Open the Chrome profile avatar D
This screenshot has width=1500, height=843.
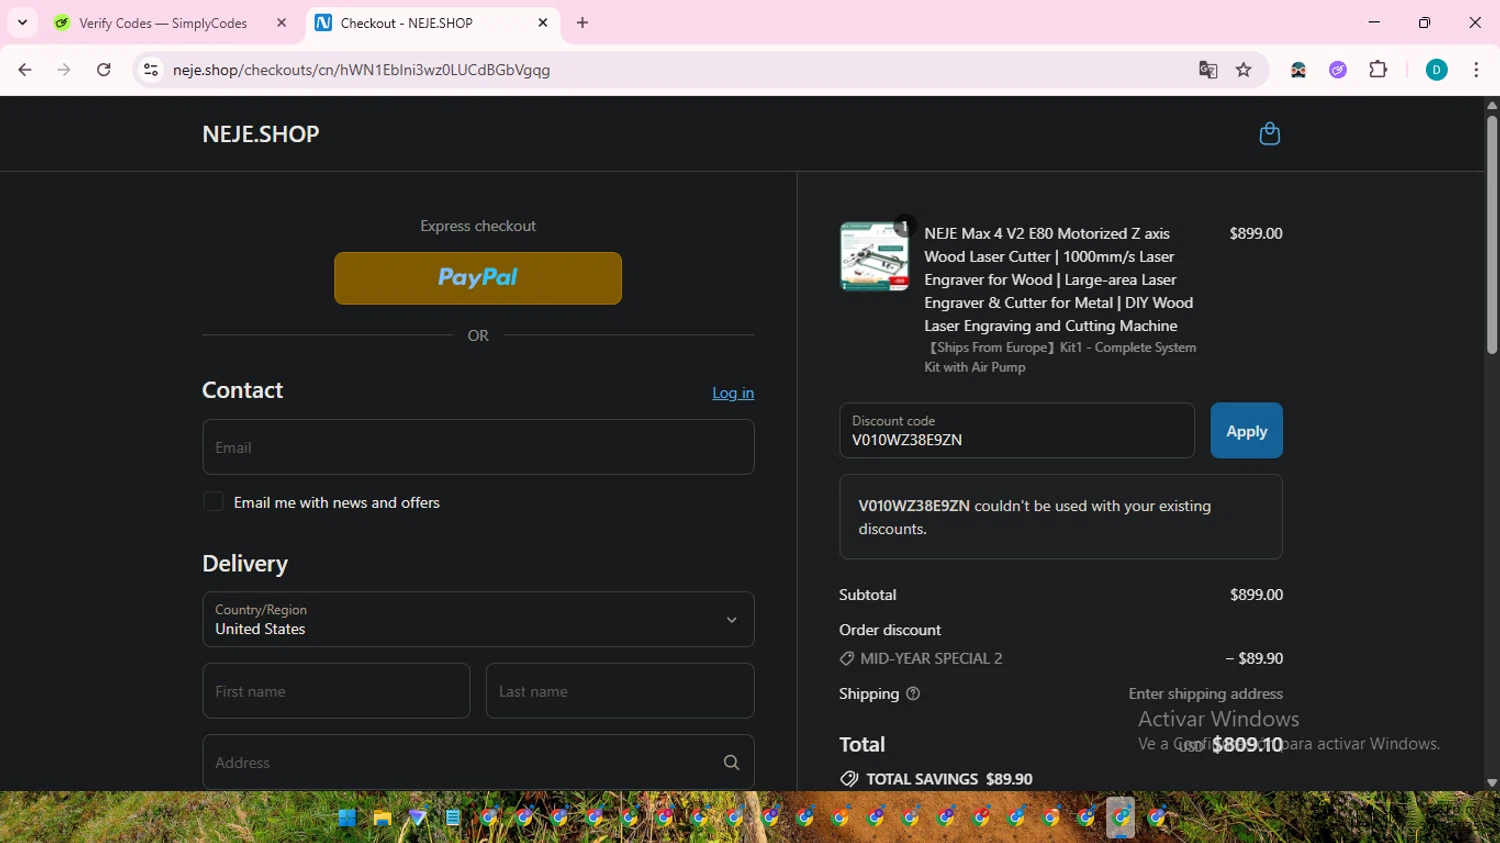point(1436,70)
